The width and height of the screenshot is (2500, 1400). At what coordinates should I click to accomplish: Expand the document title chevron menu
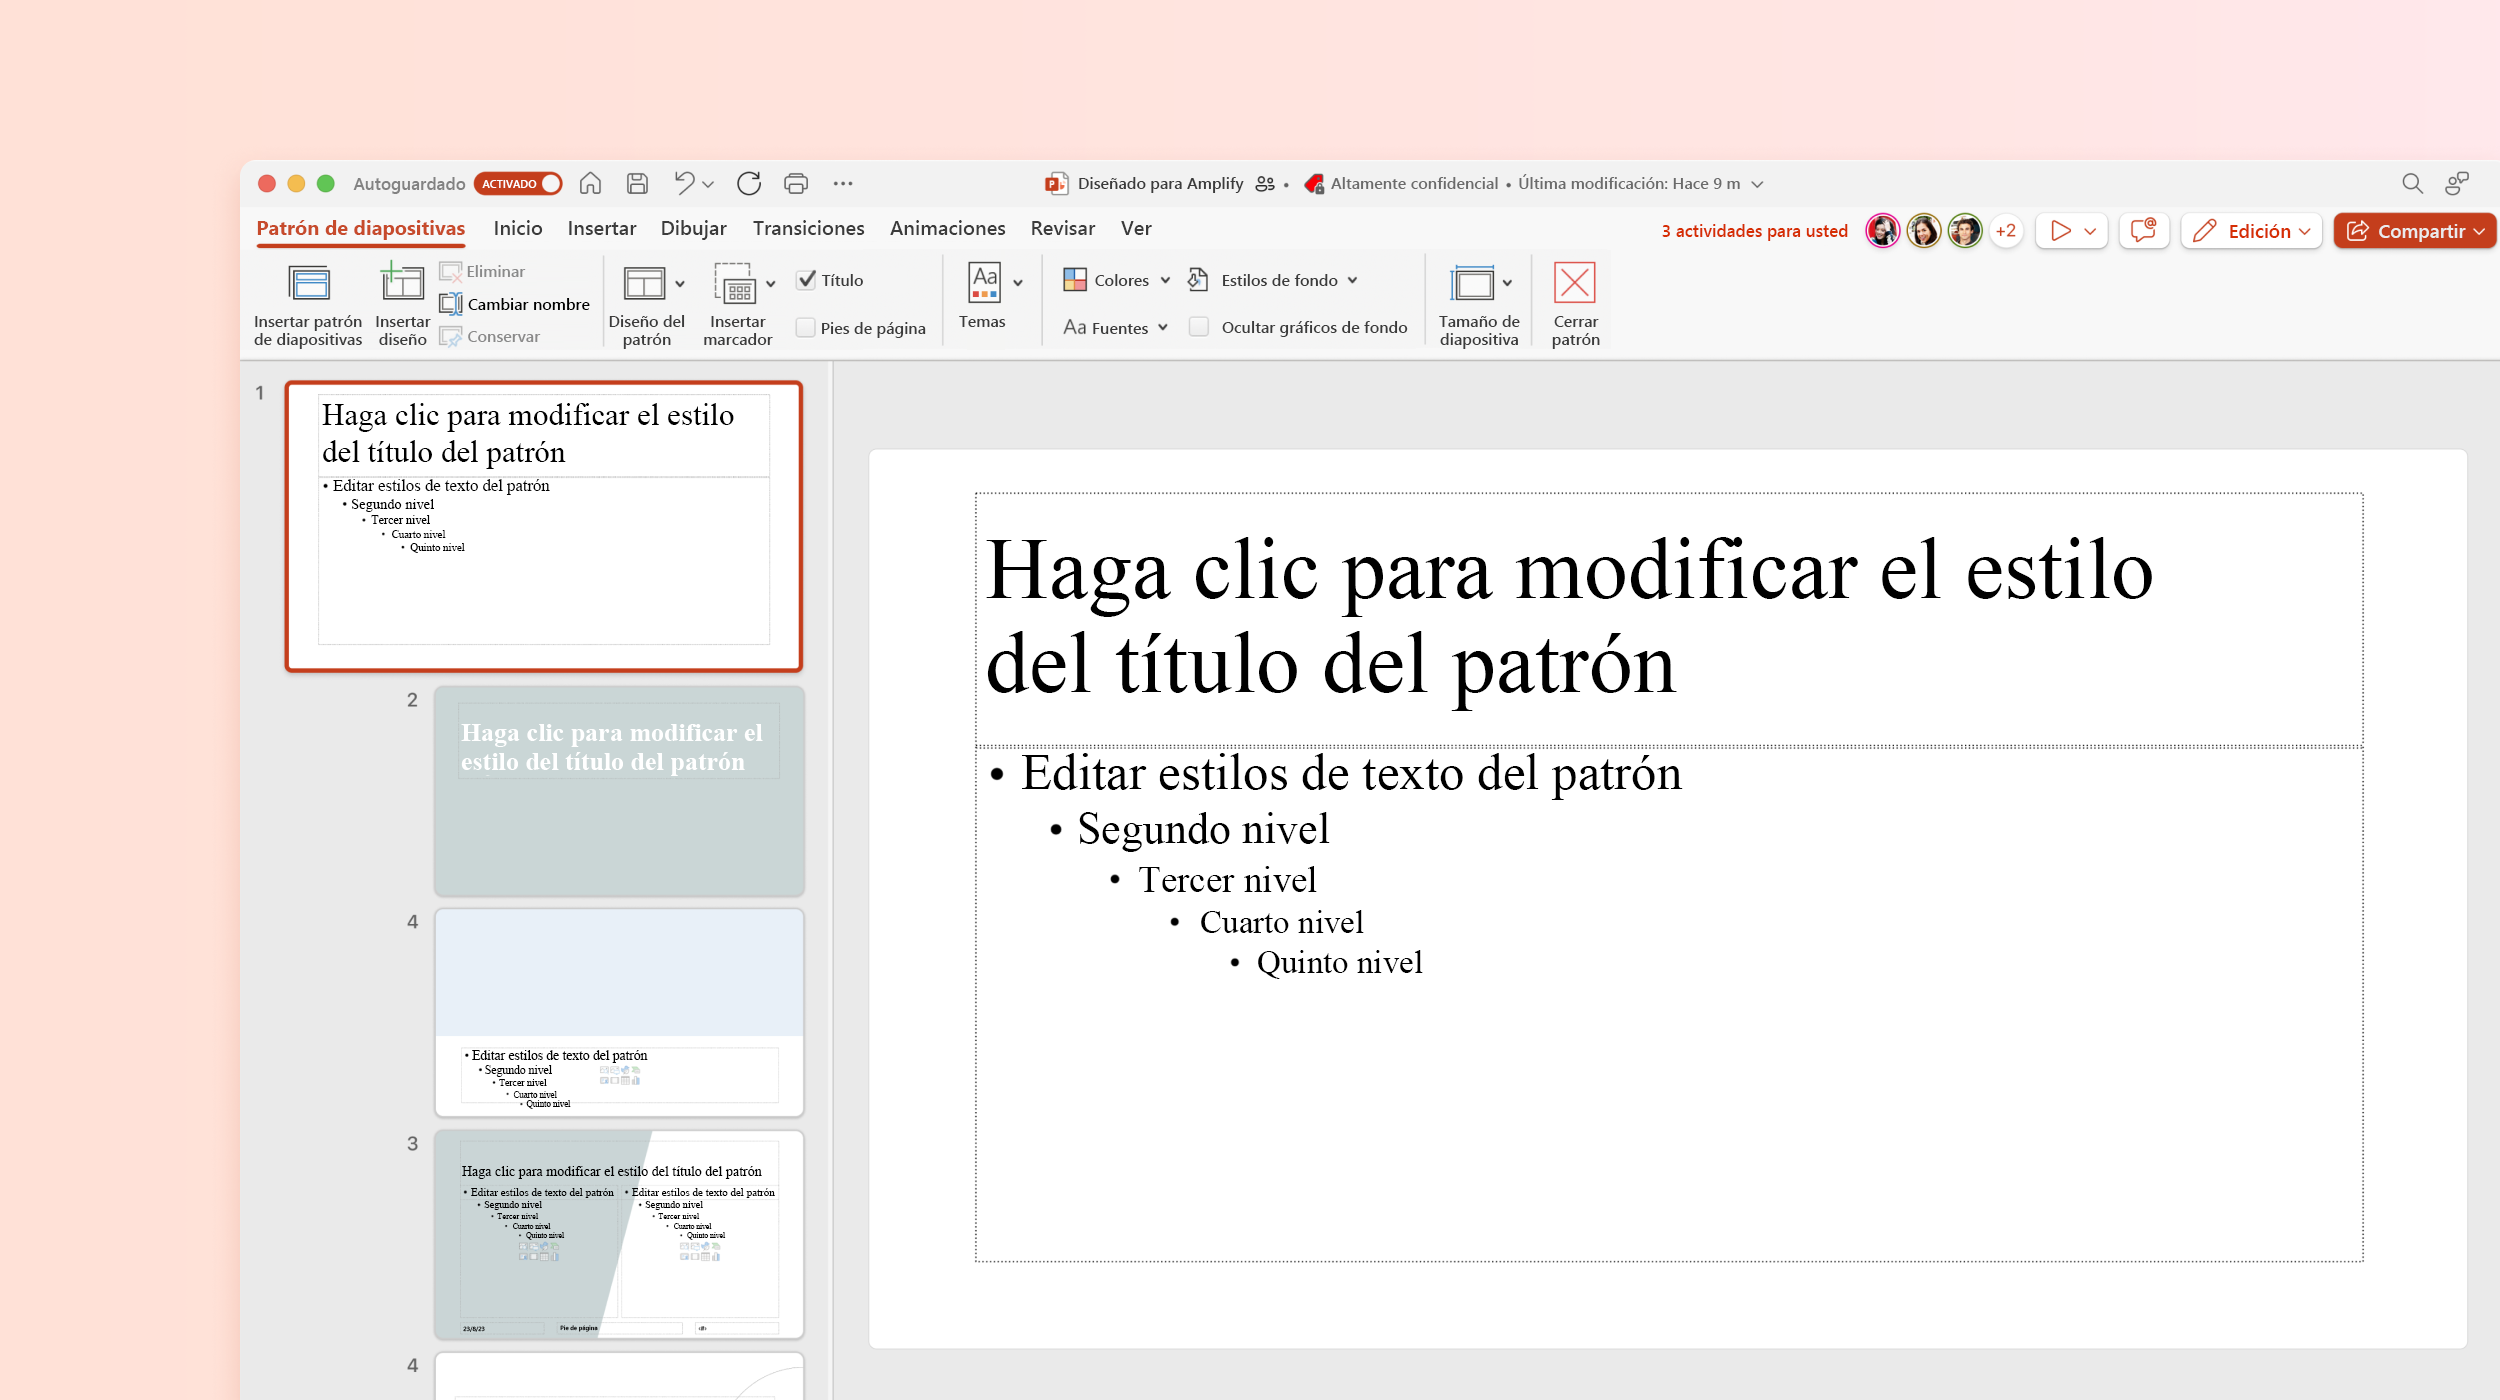click(1757, 184)
